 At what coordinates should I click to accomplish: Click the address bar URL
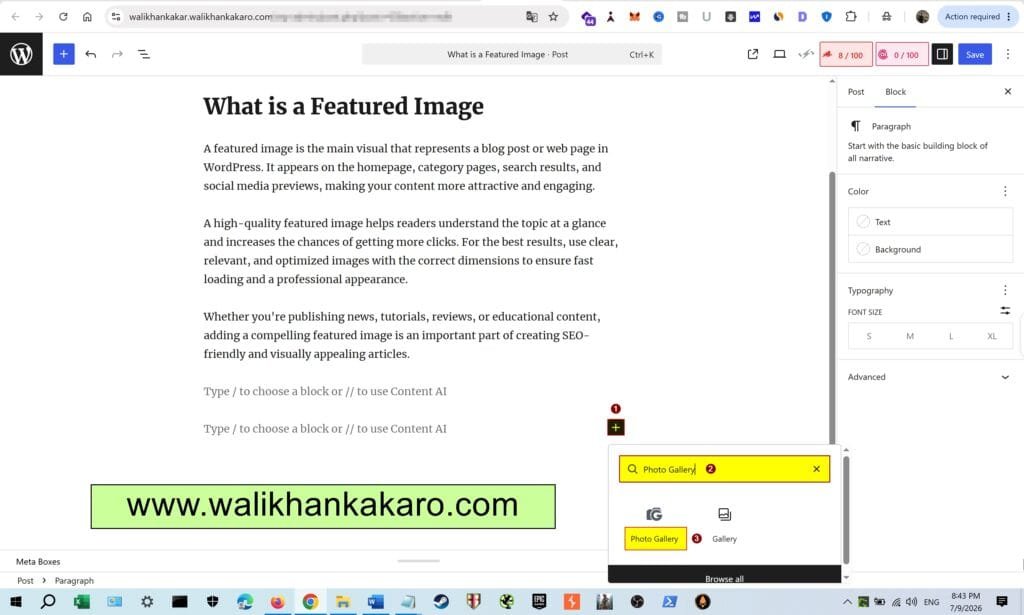[200, 16]
